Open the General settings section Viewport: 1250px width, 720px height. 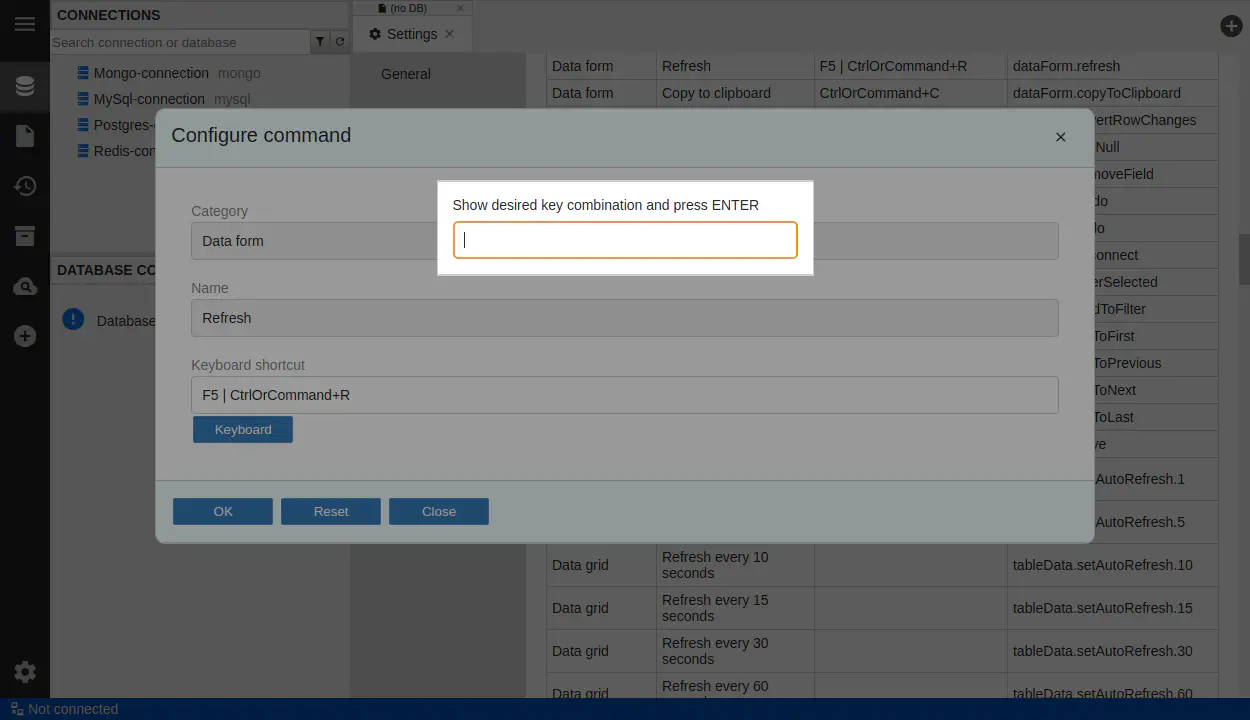point(406,74)
